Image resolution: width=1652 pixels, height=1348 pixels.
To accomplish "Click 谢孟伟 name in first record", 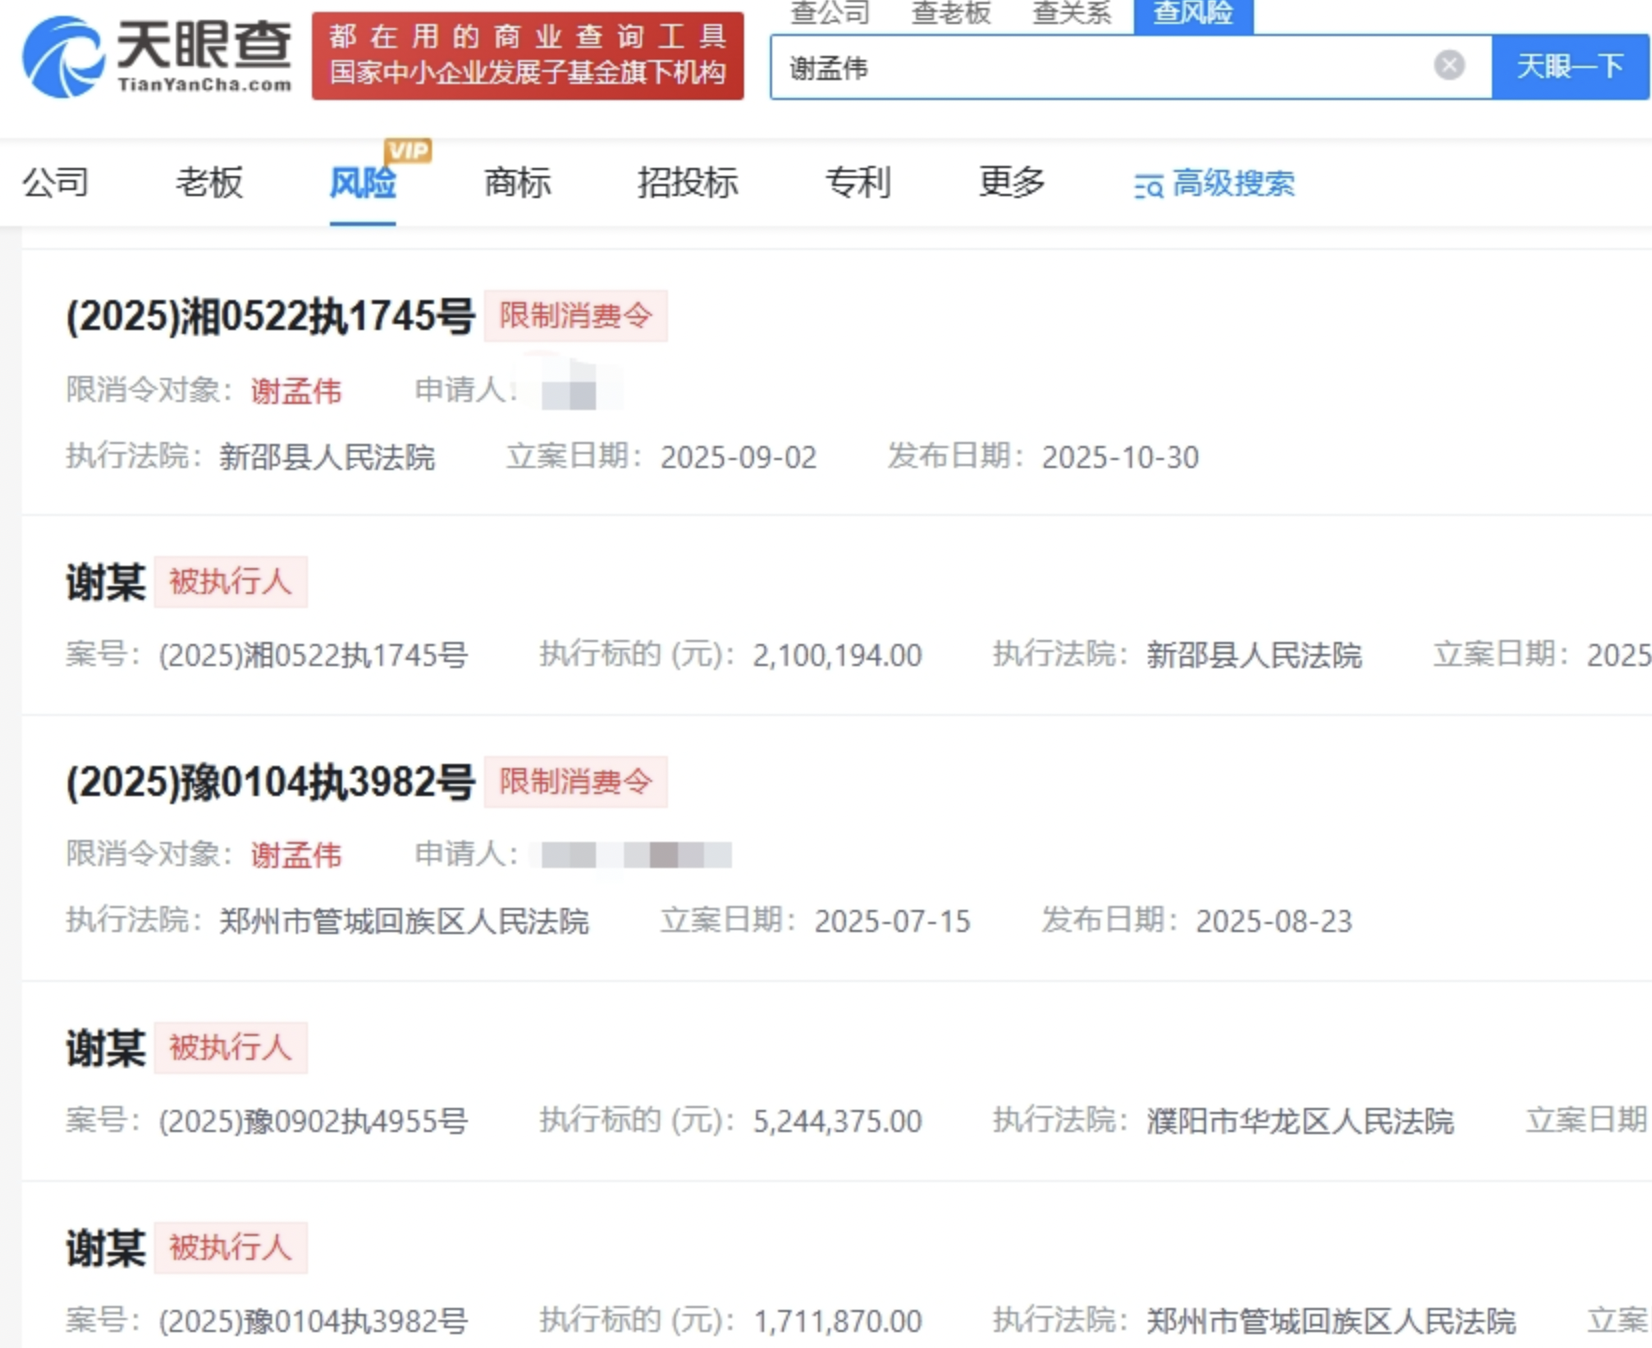I will (296, 390).
